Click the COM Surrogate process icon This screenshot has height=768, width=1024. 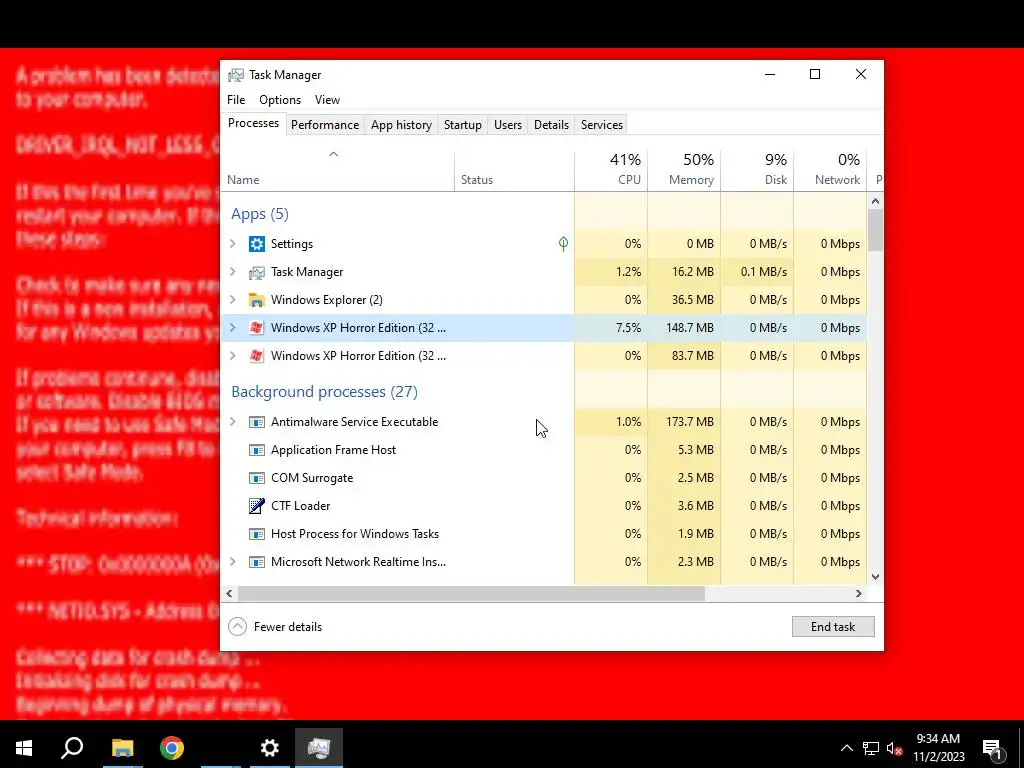tap(257, 478)
